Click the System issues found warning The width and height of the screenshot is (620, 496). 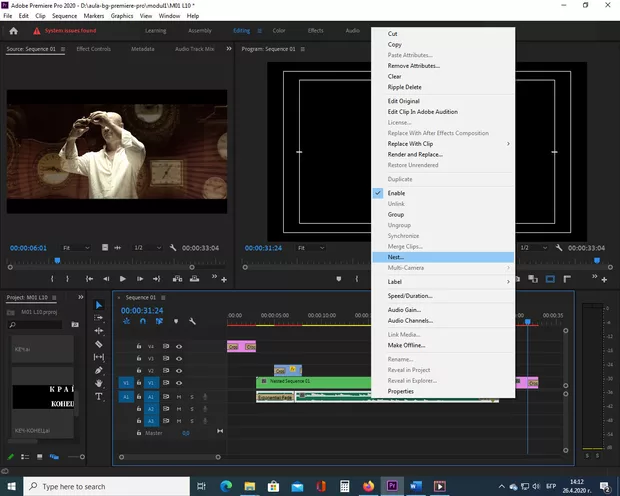[67, 30]
